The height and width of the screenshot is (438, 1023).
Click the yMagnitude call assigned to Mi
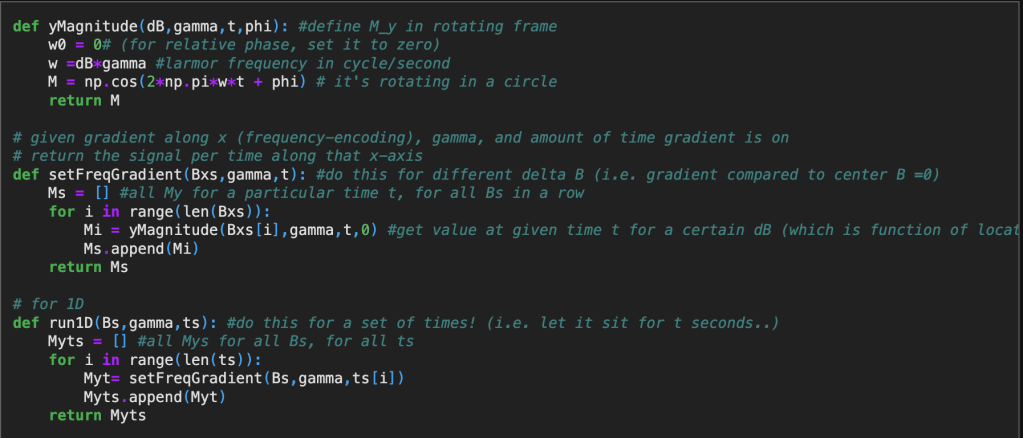[x=168, y=230]
